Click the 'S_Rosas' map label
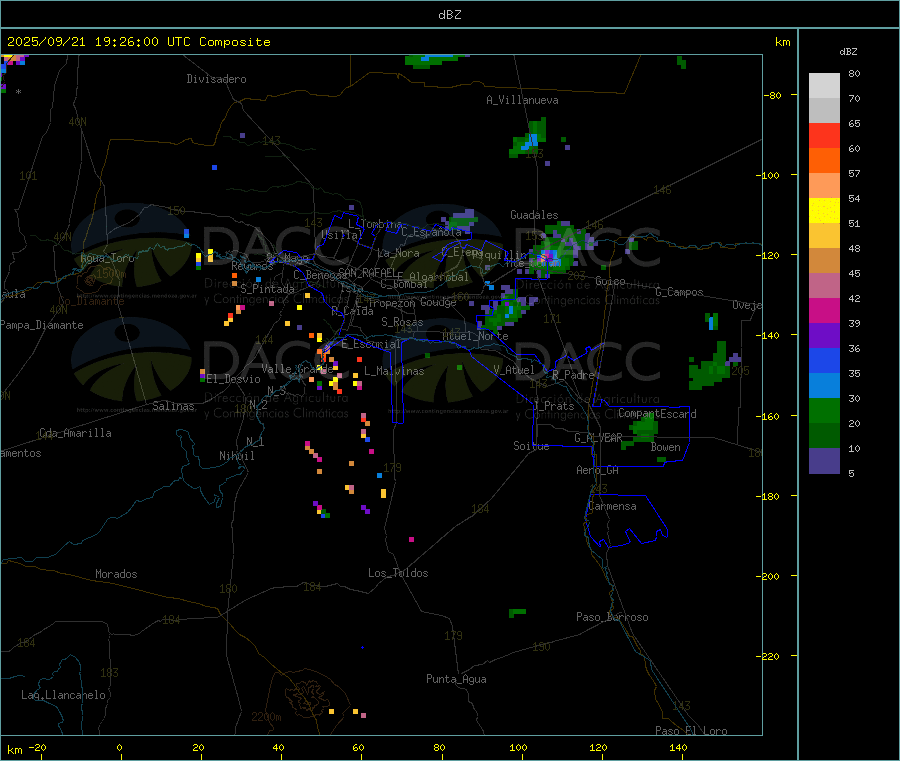 tap(402, 322)
